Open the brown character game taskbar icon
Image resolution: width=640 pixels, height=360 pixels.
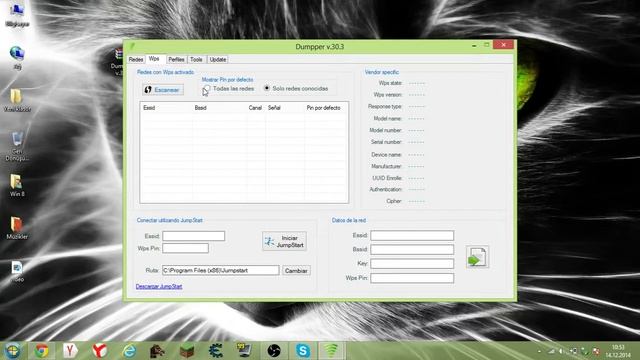[x=158, y=351]
